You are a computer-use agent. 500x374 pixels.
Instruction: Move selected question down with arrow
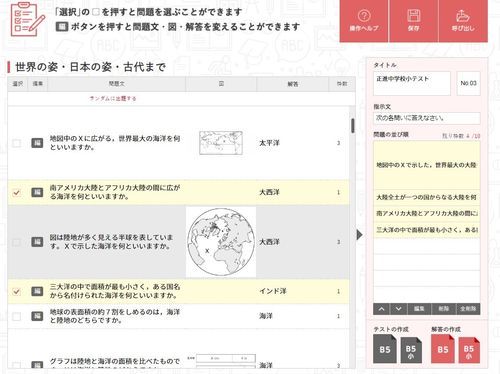398,309
